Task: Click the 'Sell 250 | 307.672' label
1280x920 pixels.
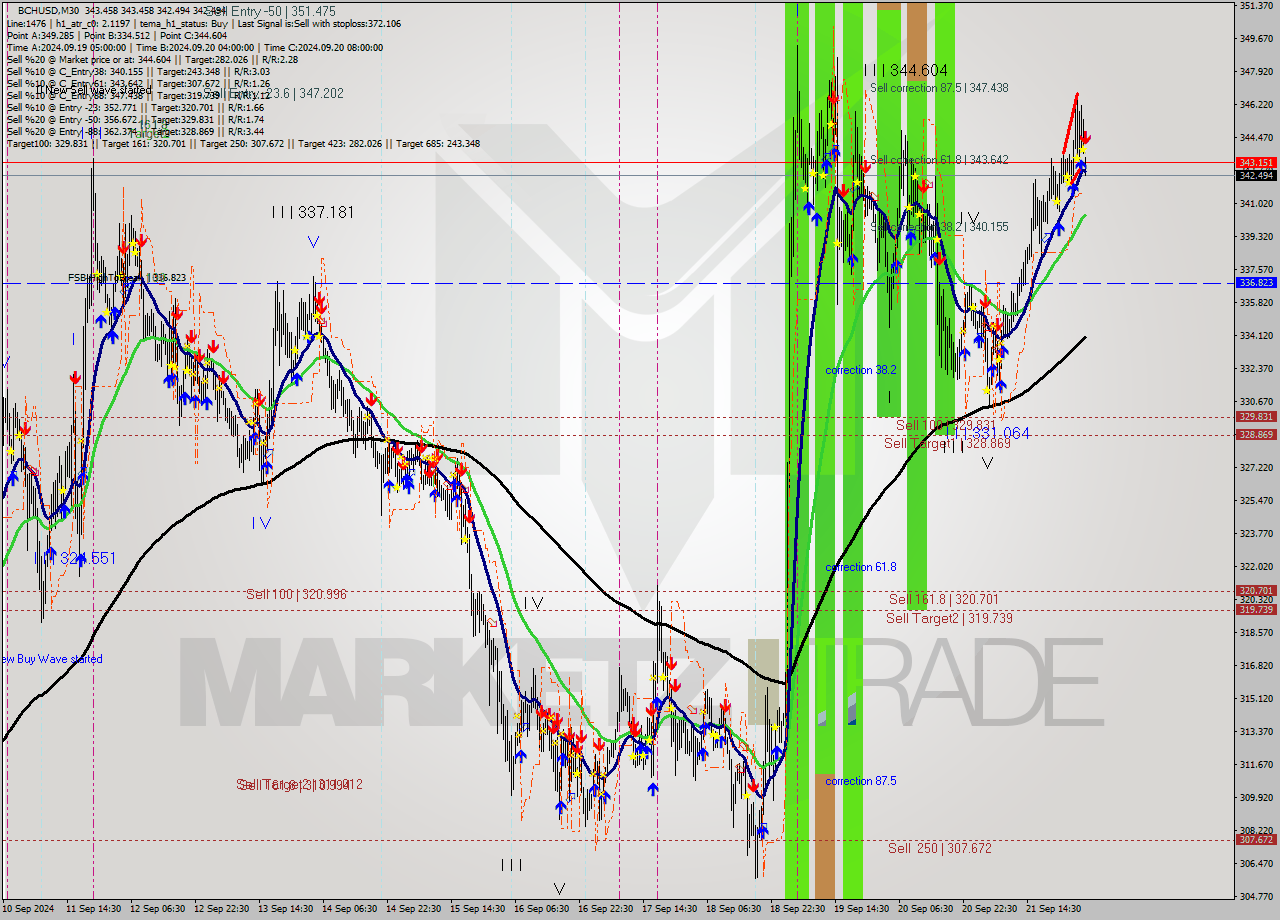Action: point(940,848)
